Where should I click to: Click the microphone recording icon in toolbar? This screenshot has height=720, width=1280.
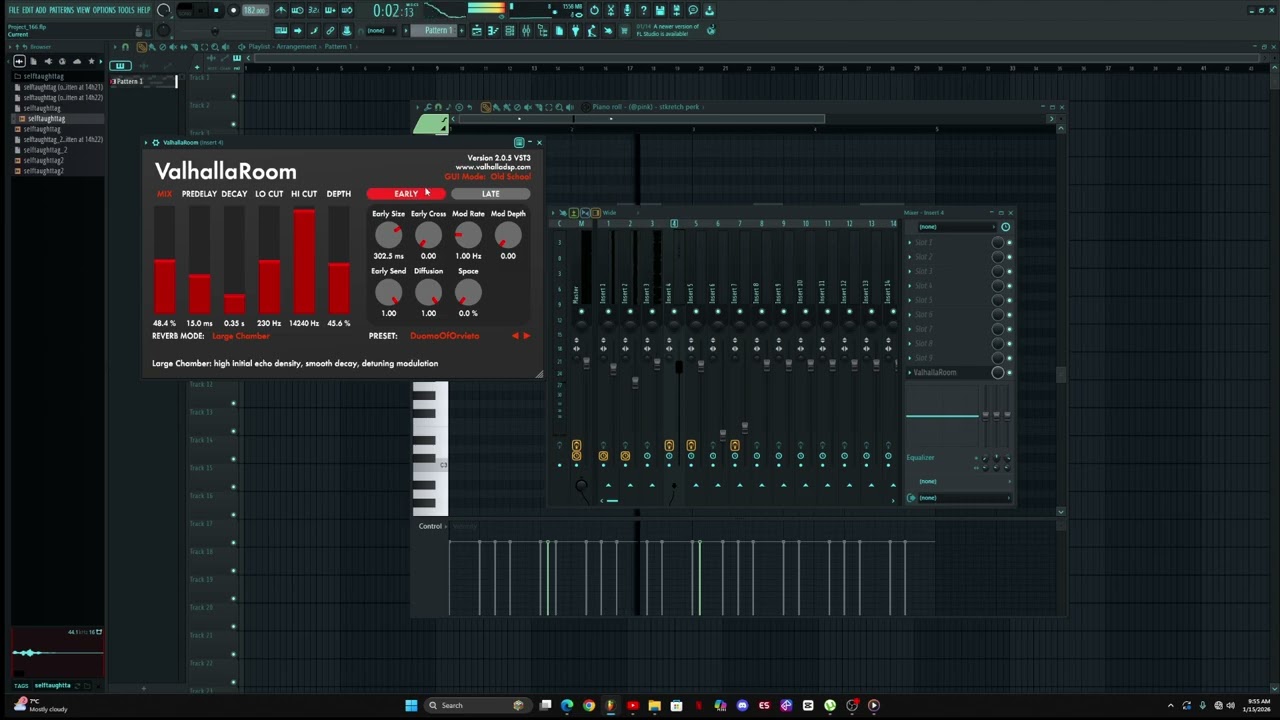pos(627,11)
